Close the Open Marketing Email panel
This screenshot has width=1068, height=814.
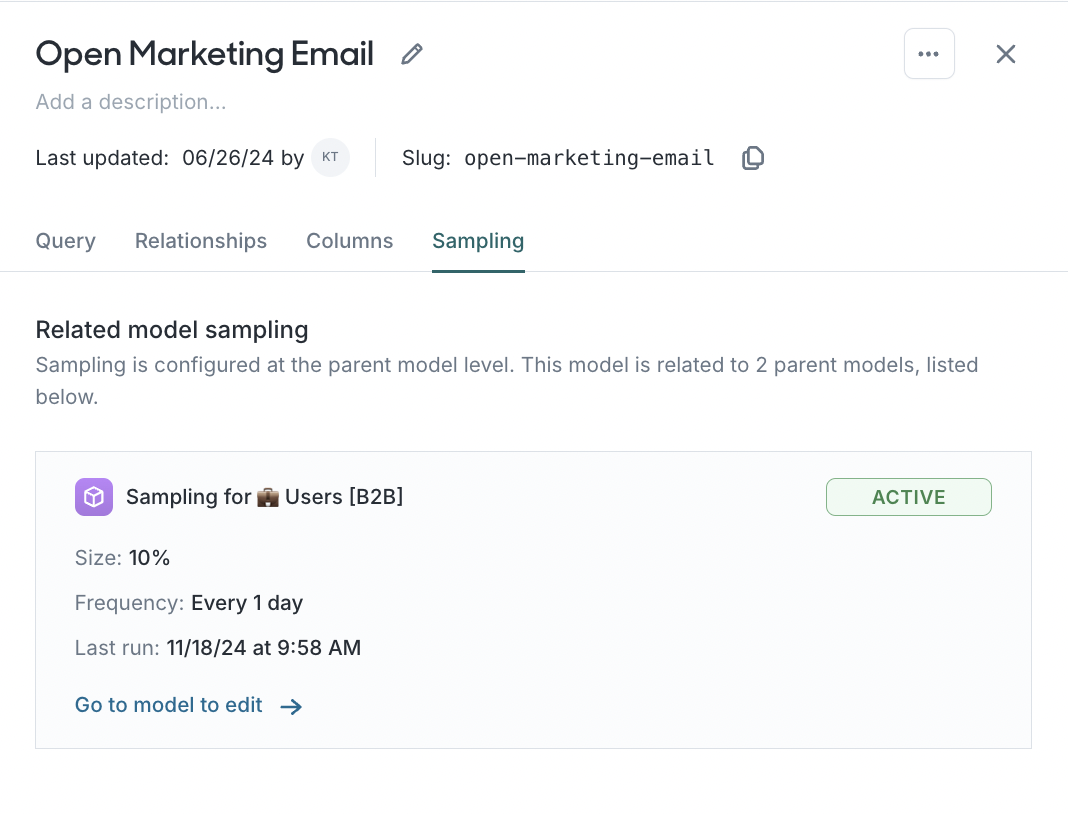tap(1005, 54)
